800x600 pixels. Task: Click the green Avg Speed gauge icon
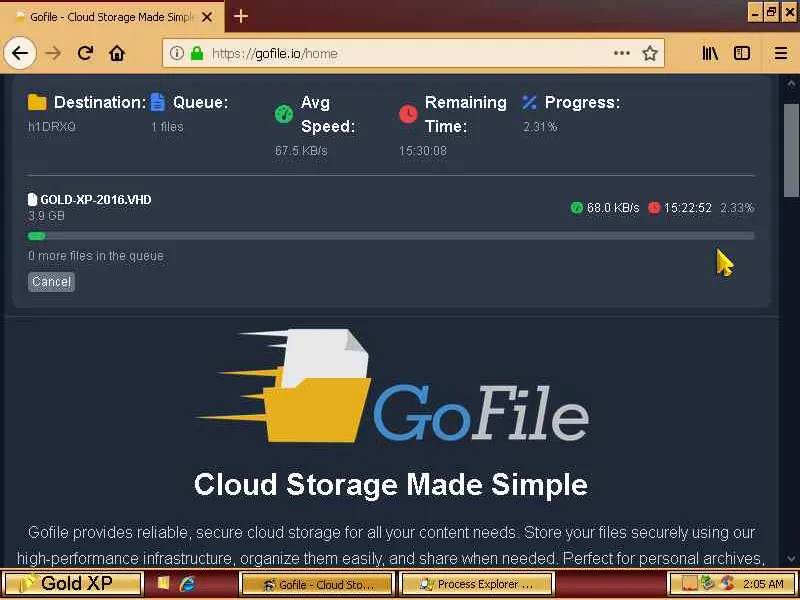click(284, 114)
